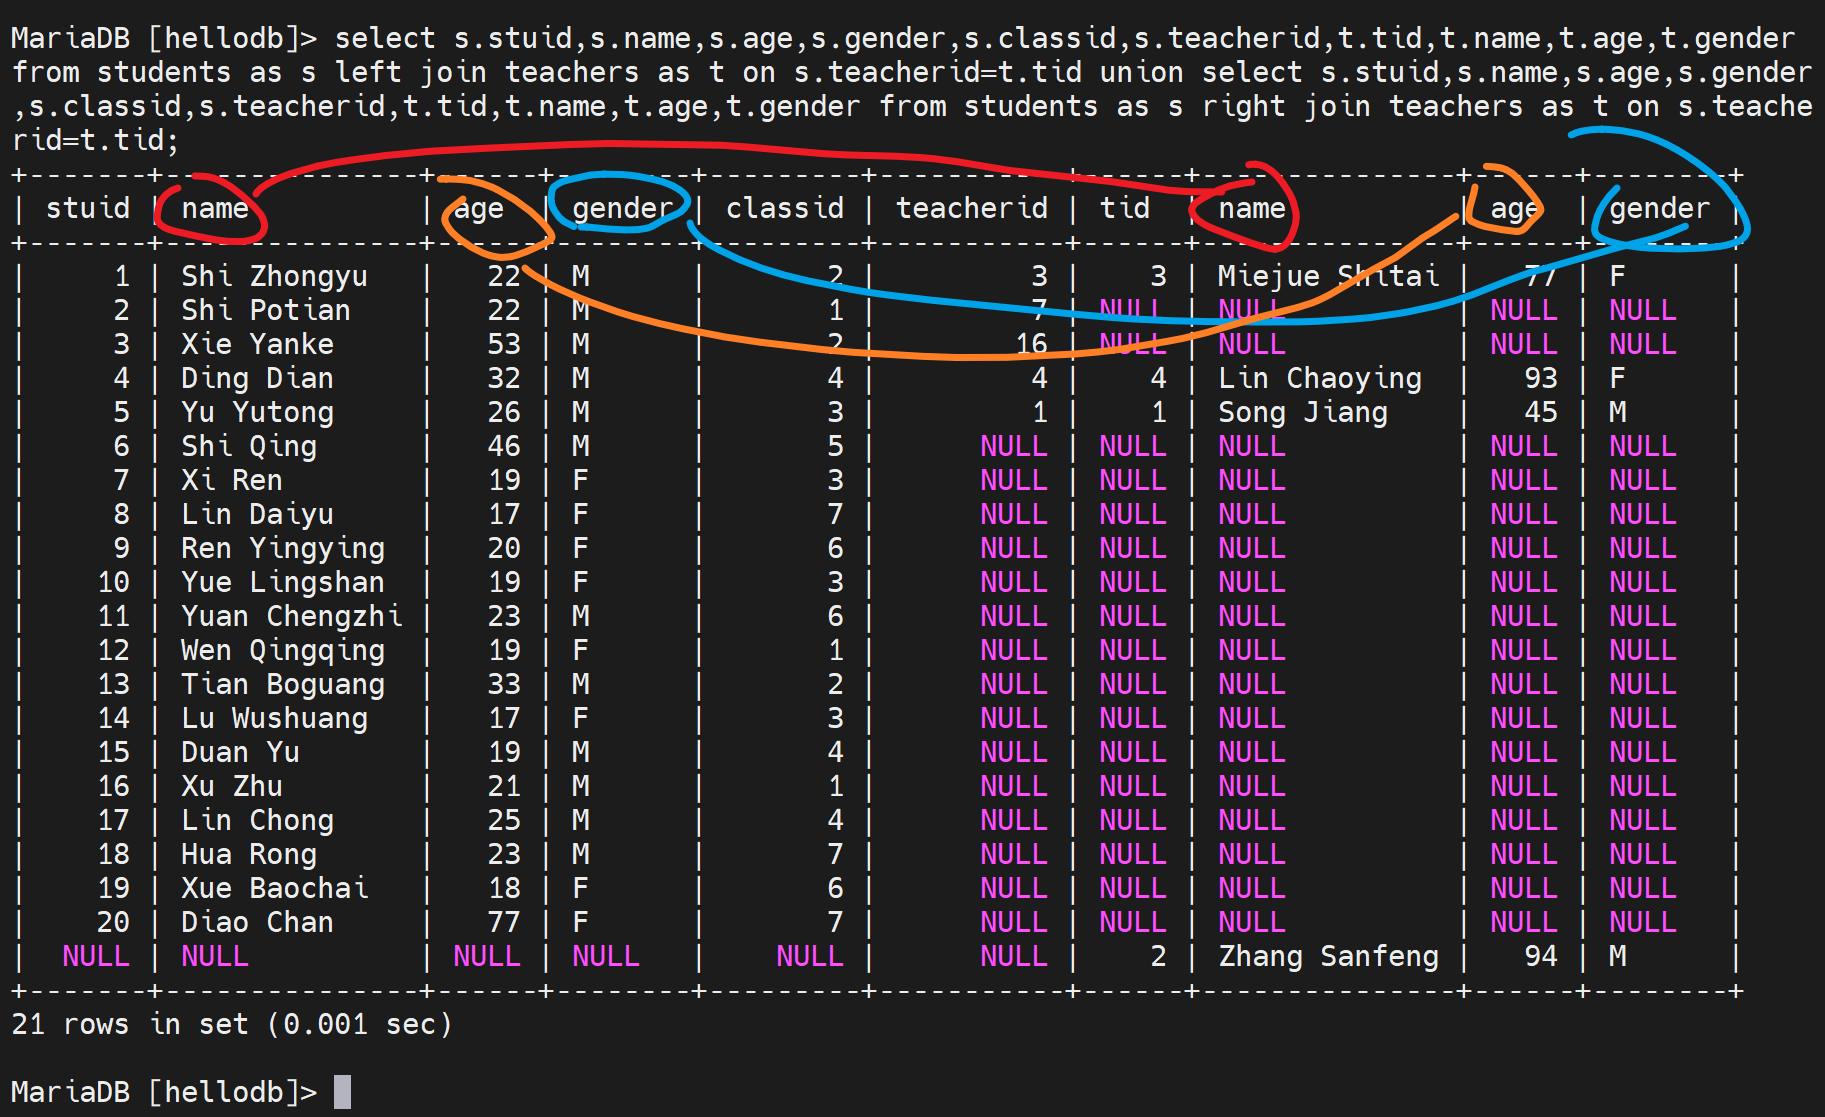Click the classid column header
This screenshot has height=1117, width=1825.
coord(784,208)
